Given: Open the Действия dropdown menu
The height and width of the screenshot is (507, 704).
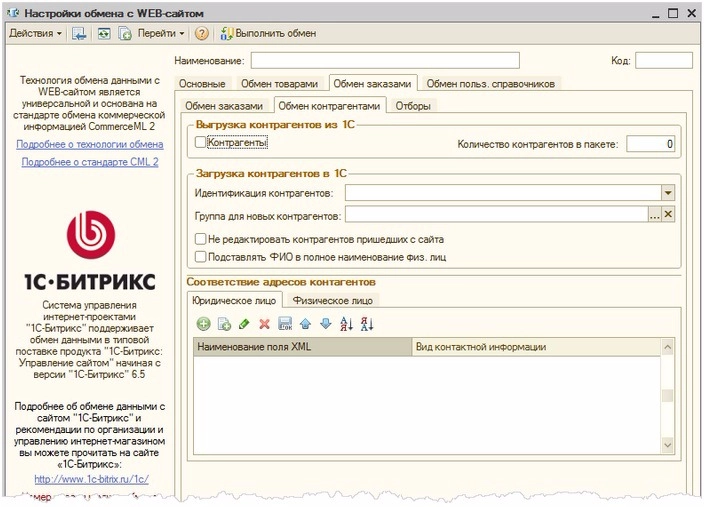Looking at the screenshot, I should point(35,33).
